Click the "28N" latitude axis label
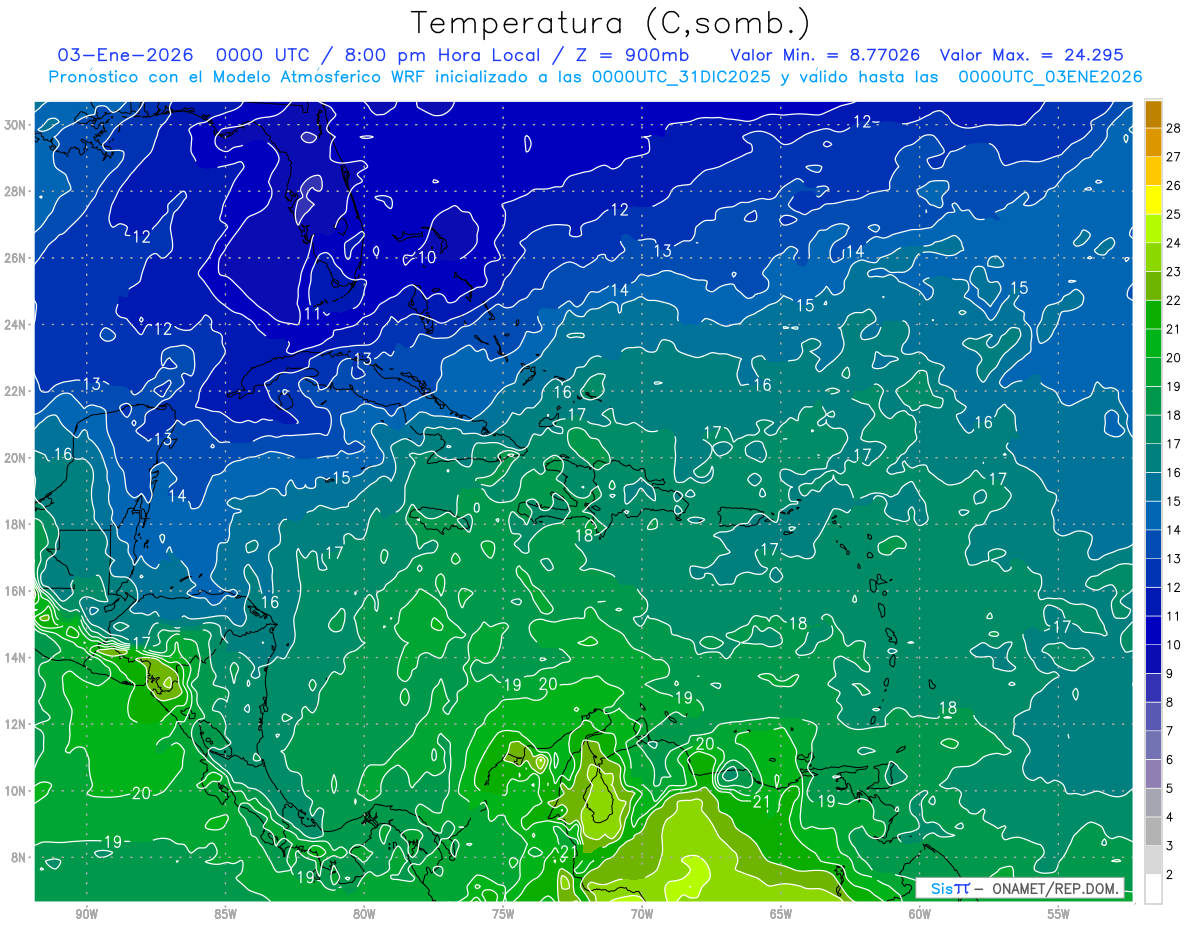The height and width of the screenshot is (927, 1200). coord(16,191)
